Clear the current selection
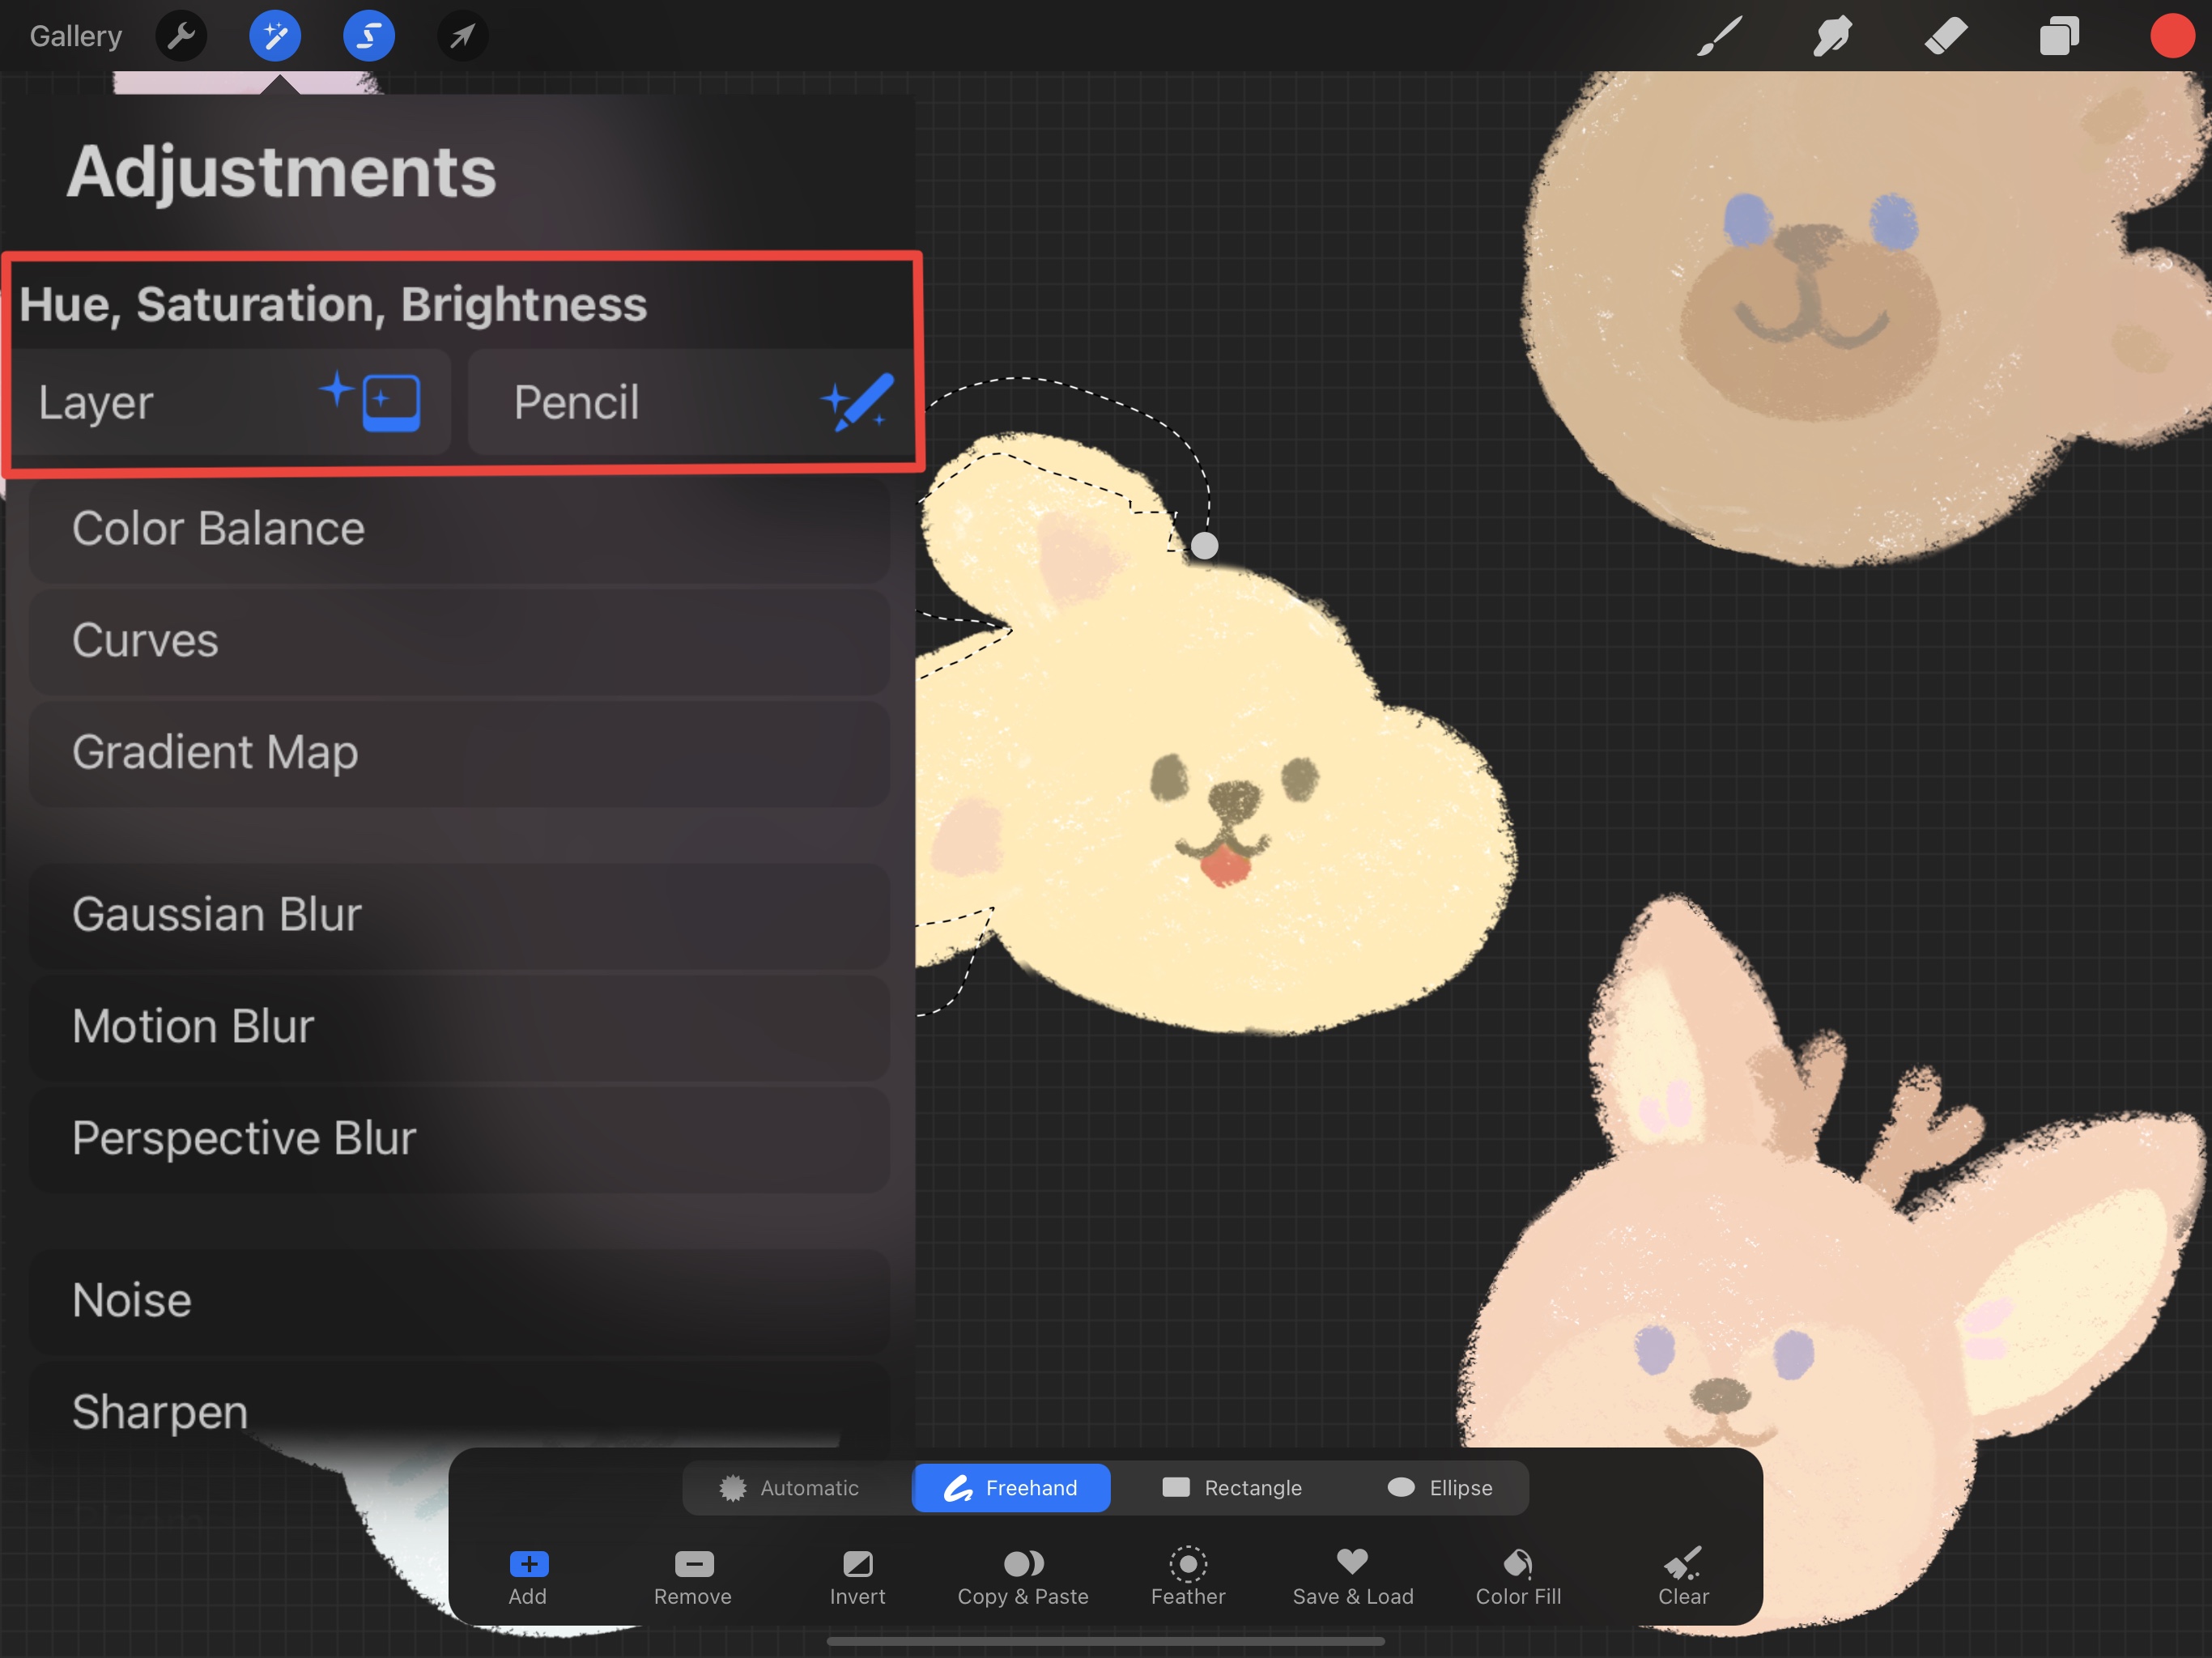Screen dimensions: 2212x1658 [1683, 1578]
